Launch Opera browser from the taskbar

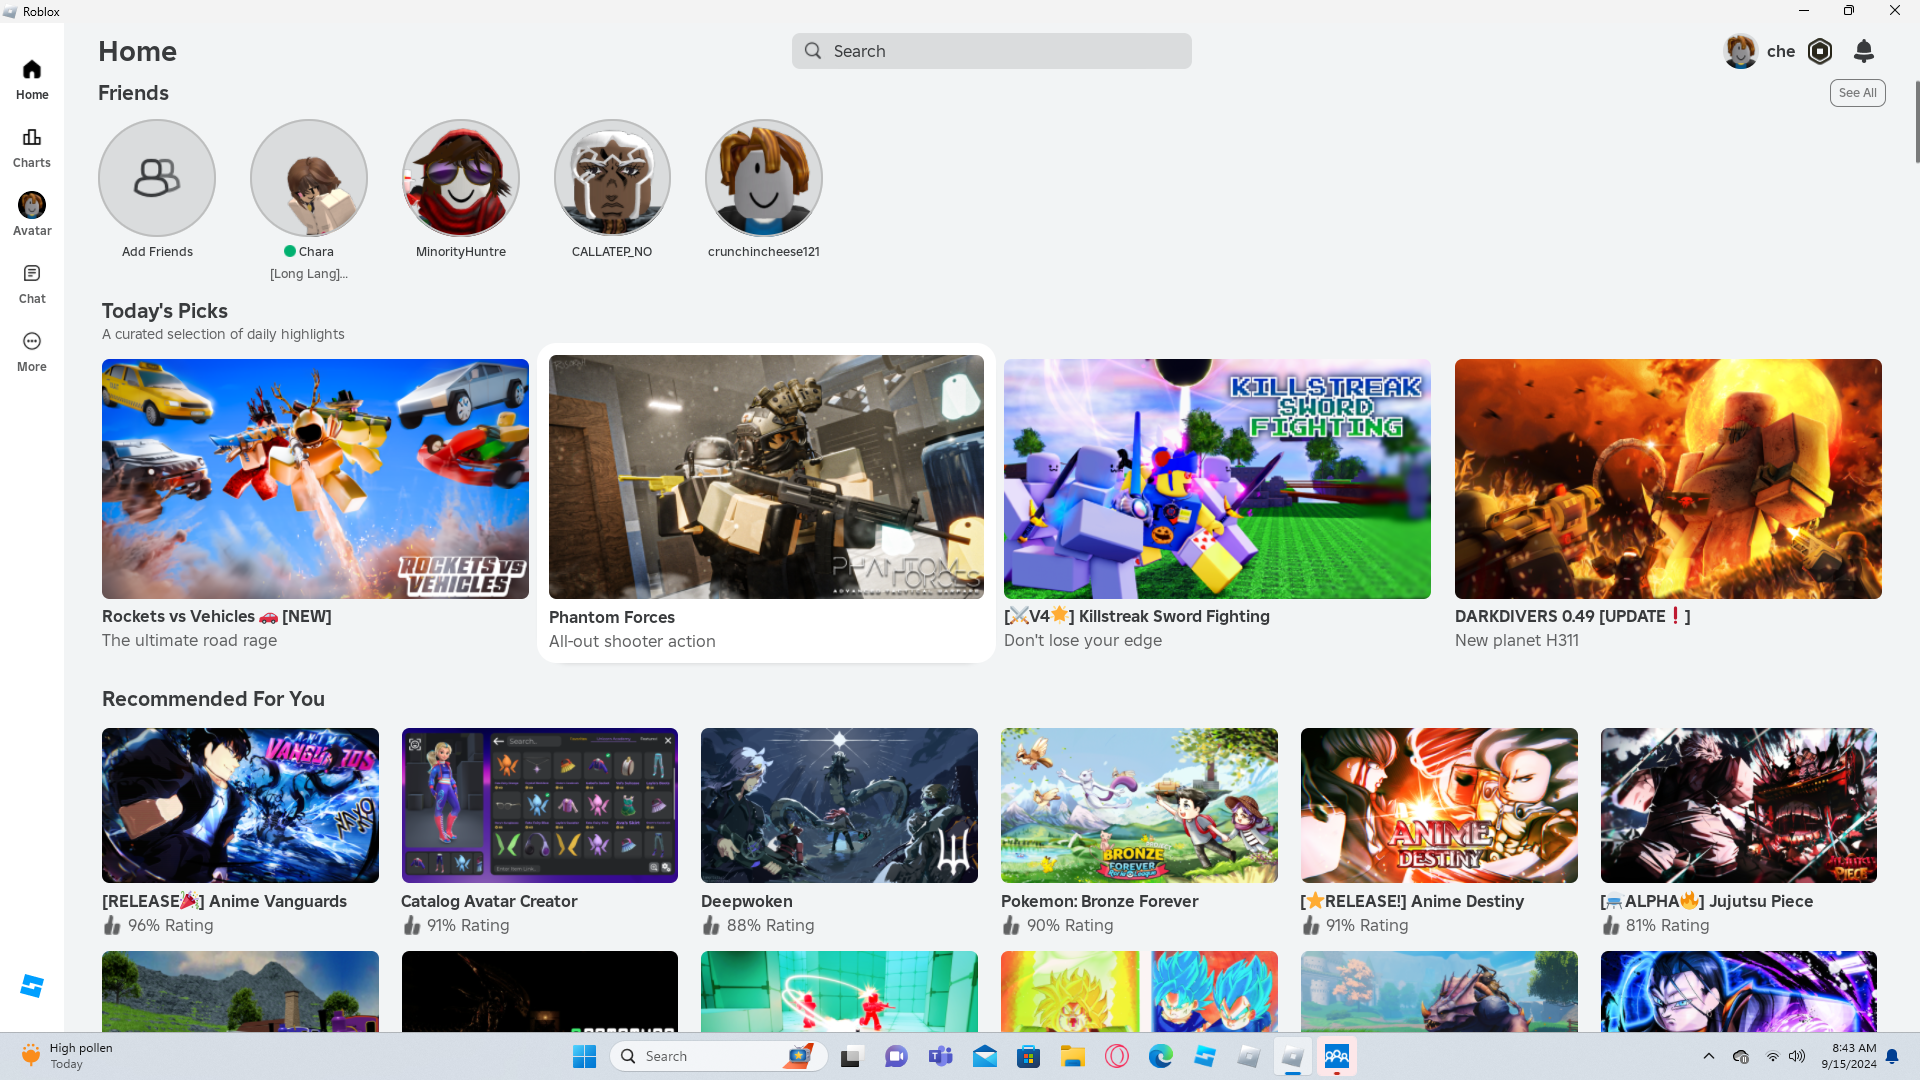click(1117, 1056)
